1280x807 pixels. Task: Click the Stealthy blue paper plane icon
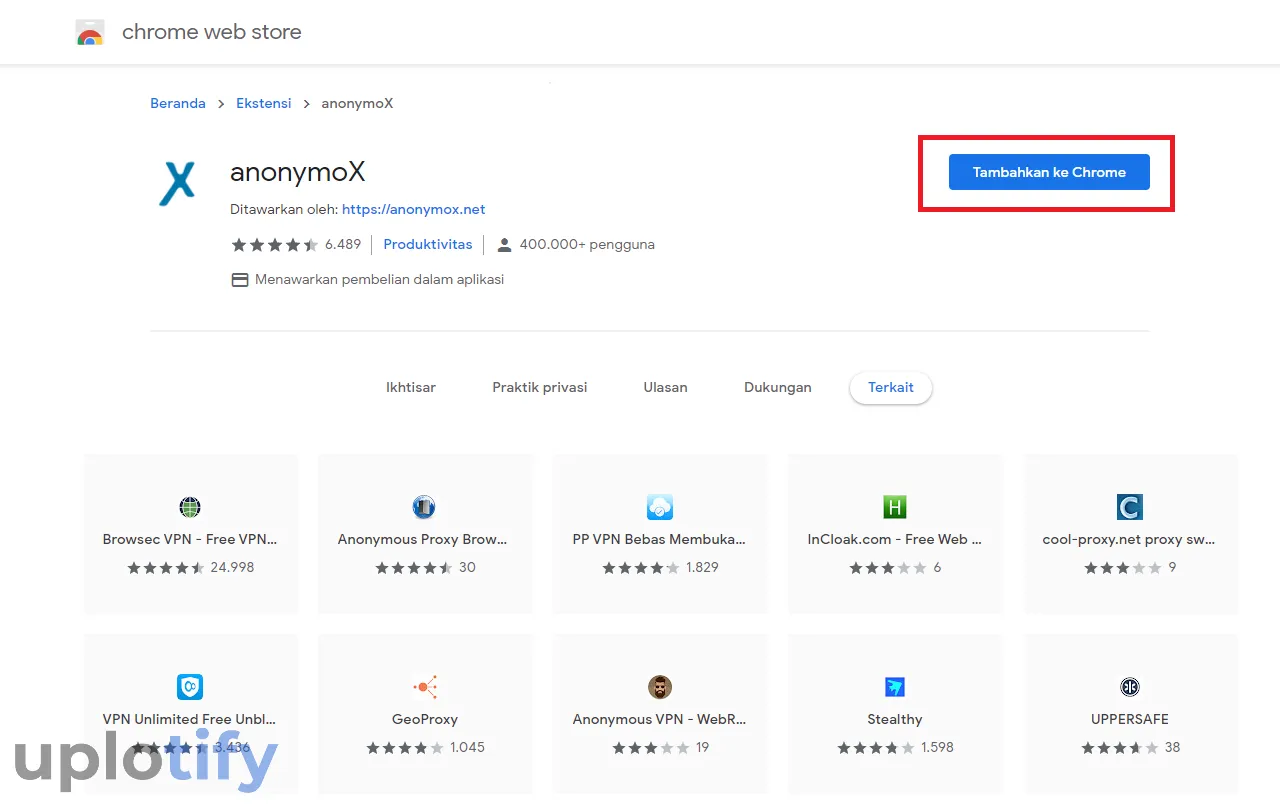[x=895, y=687]
